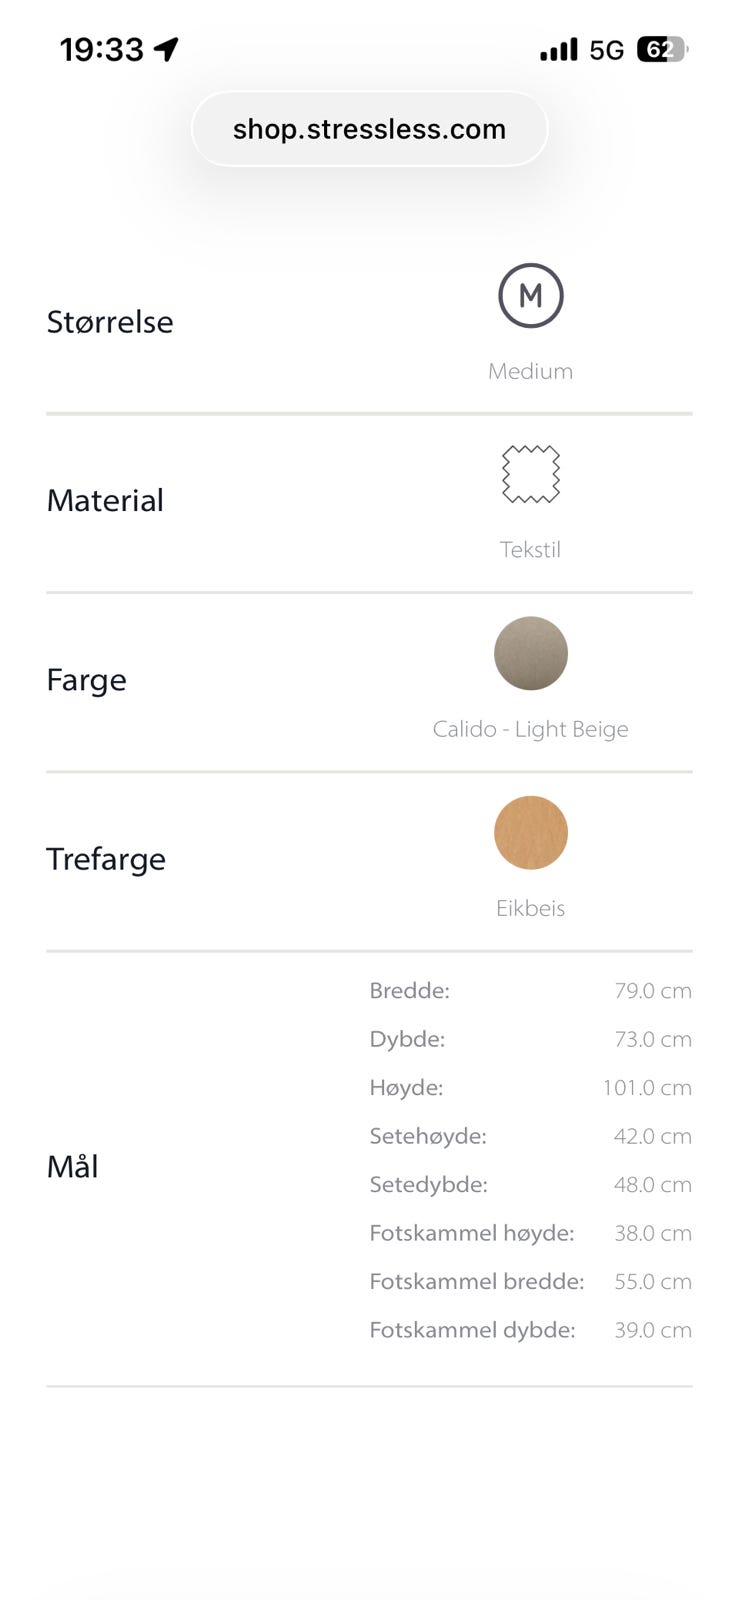Tap the Trefarge row label

106,859
